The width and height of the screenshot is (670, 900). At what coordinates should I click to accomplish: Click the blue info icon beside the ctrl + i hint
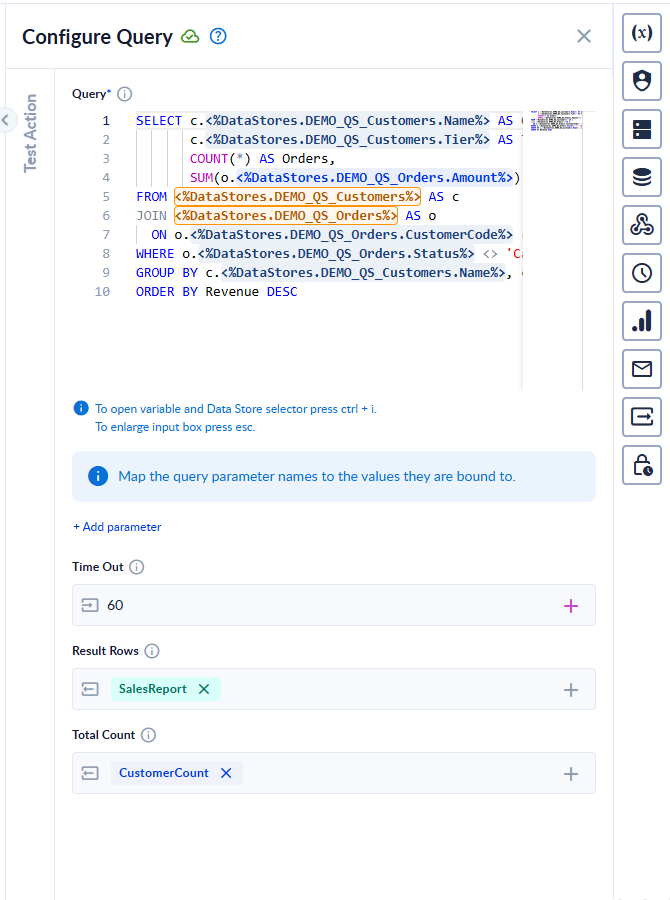pyautogui.click(x=81, y=408)
